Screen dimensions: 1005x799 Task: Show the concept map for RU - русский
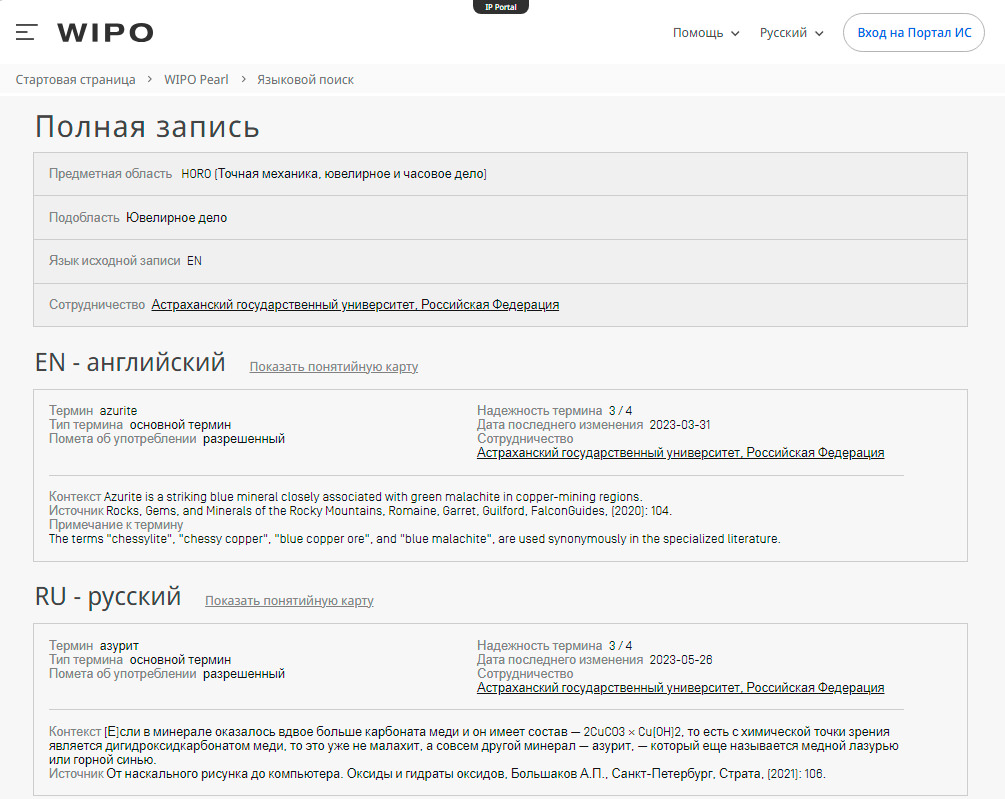pyautogui.click(x=289, y=600)
